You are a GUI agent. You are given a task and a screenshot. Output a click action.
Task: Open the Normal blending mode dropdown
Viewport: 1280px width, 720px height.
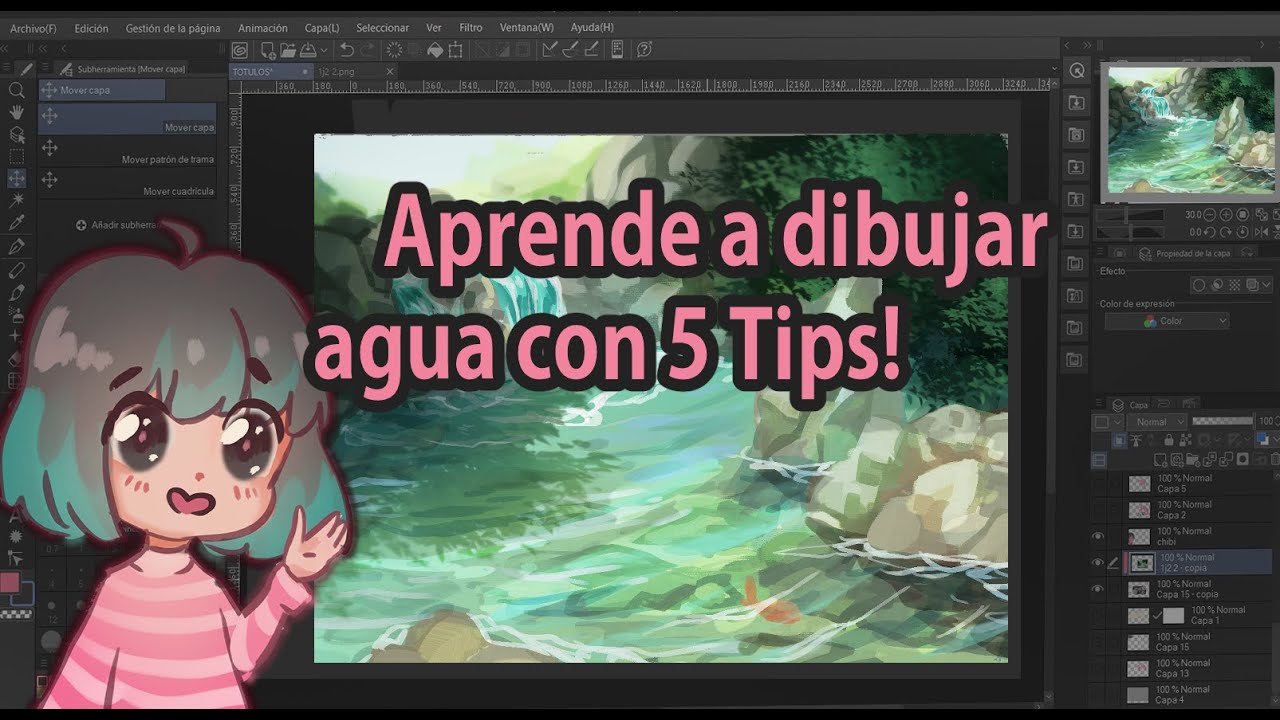click(x=1157, y=422)
